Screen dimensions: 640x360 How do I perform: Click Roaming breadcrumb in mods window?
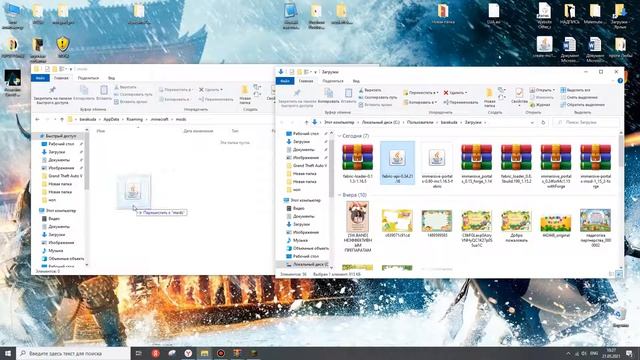click(x=134, y=120)
